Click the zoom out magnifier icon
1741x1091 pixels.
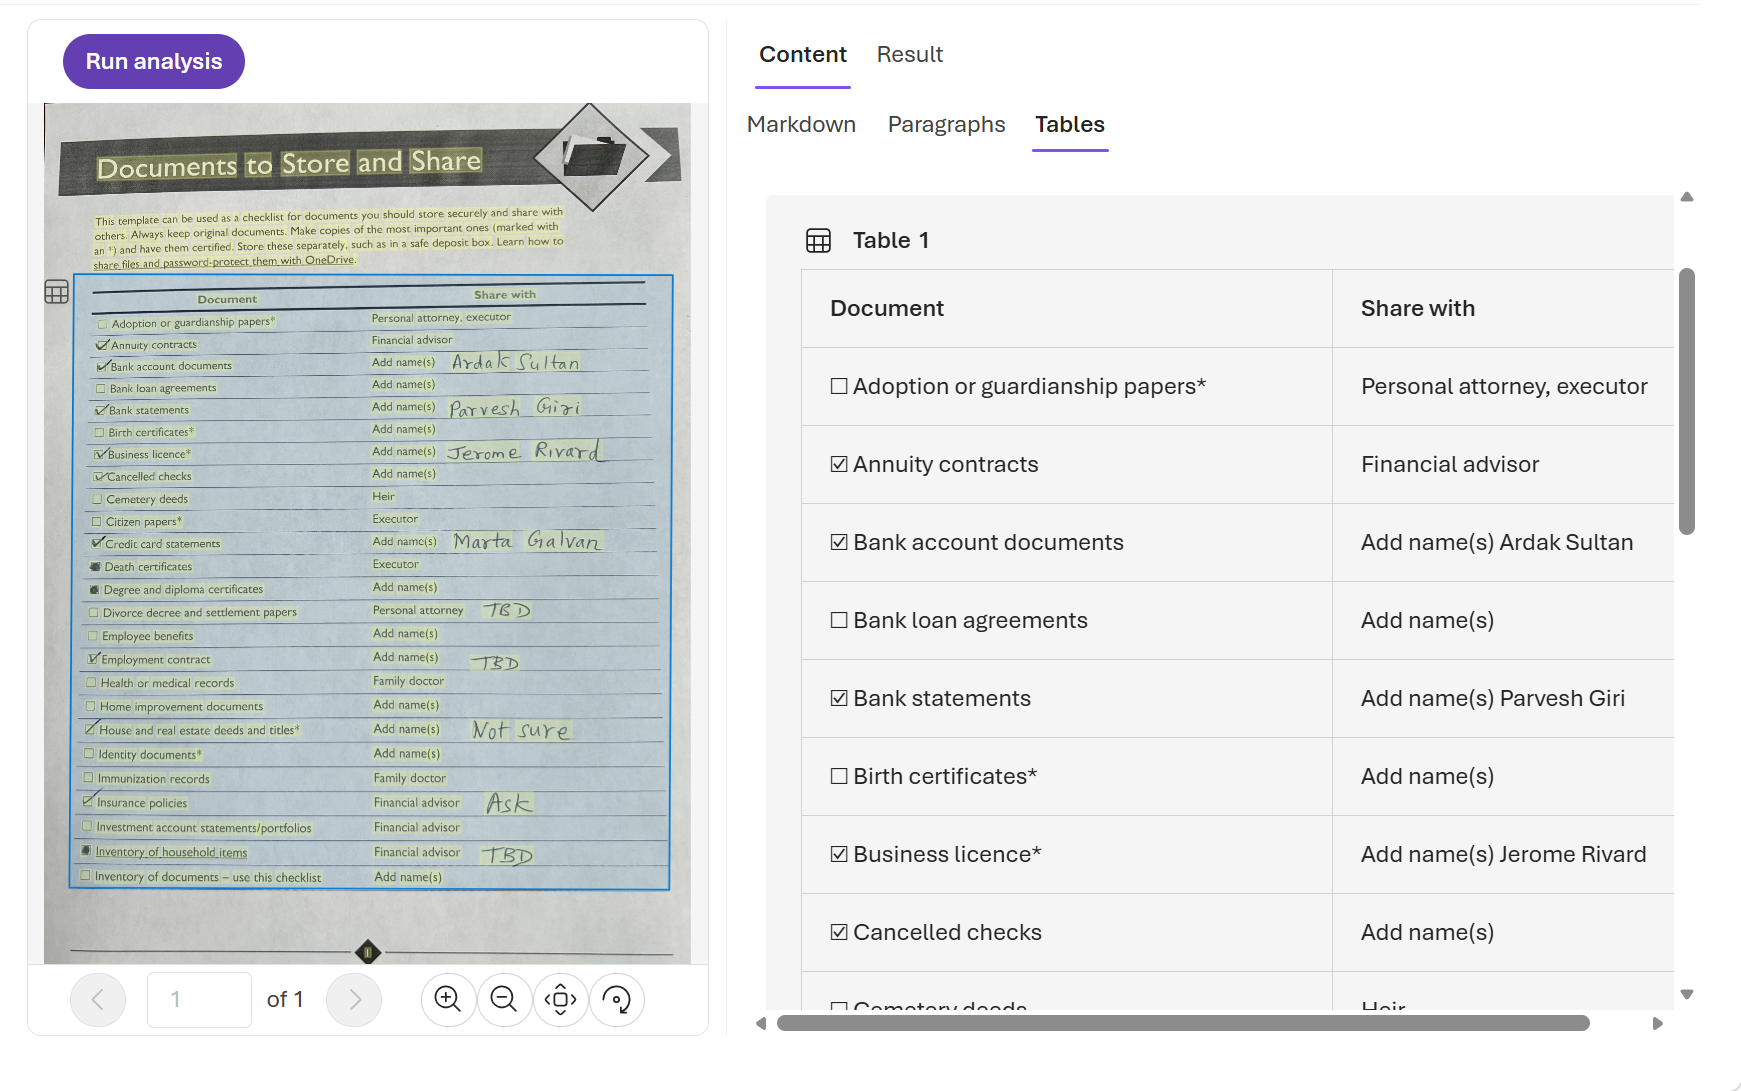[504, 999]
